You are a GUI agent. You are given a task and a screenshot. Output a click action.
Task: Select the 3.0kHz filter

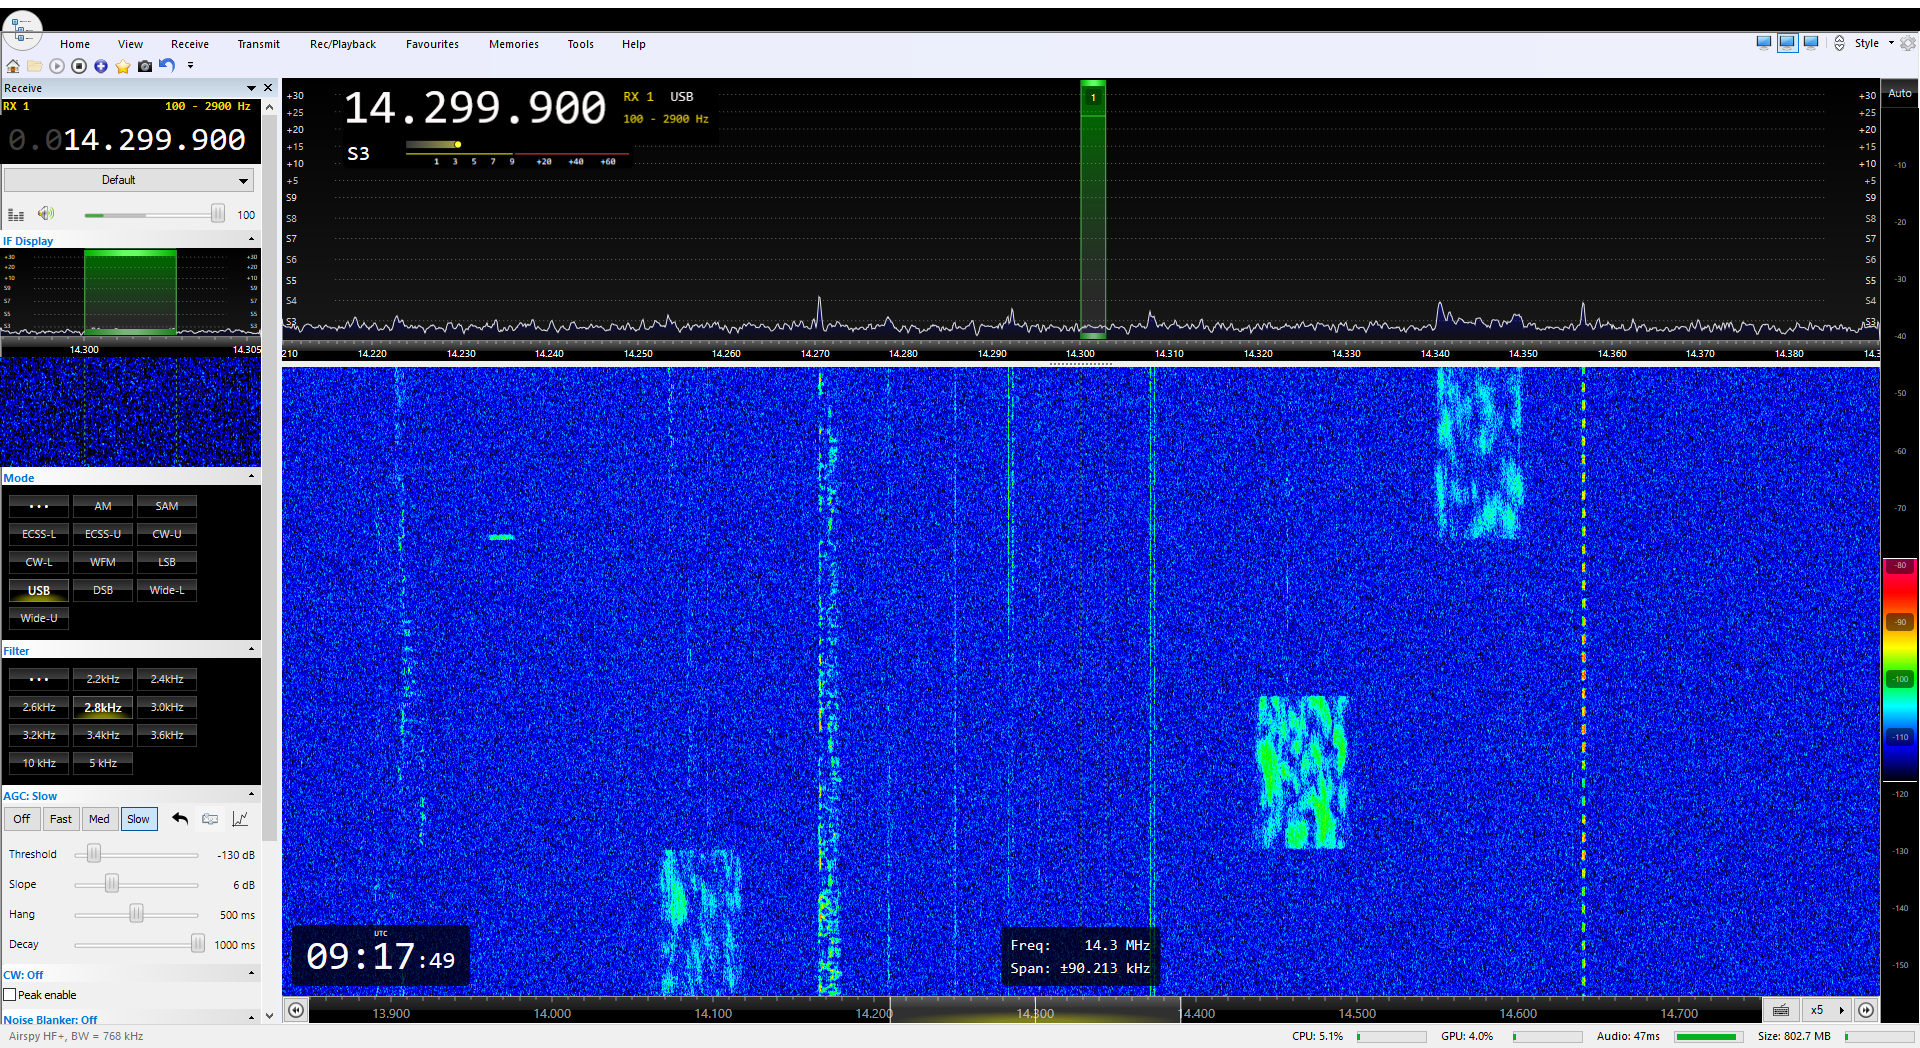[167, 707]
